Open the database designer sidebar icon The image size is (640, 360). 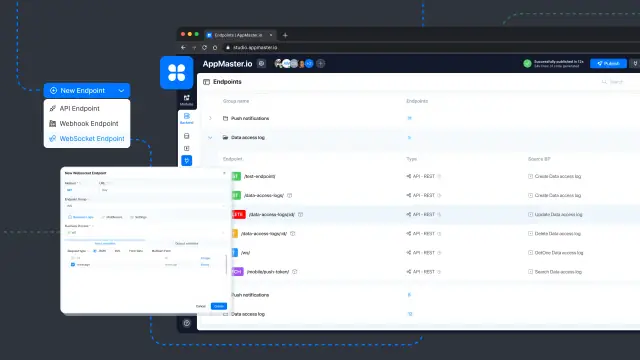point(187,136)
